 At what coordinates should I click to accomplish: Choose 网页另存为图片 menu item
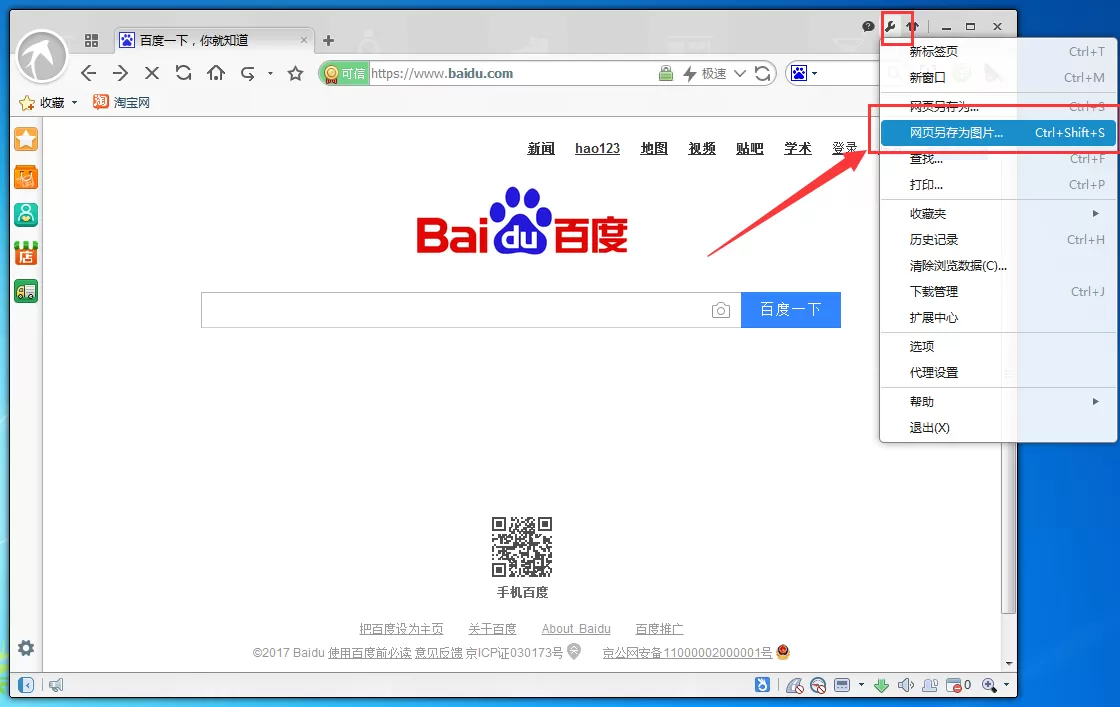coord(998,133)
